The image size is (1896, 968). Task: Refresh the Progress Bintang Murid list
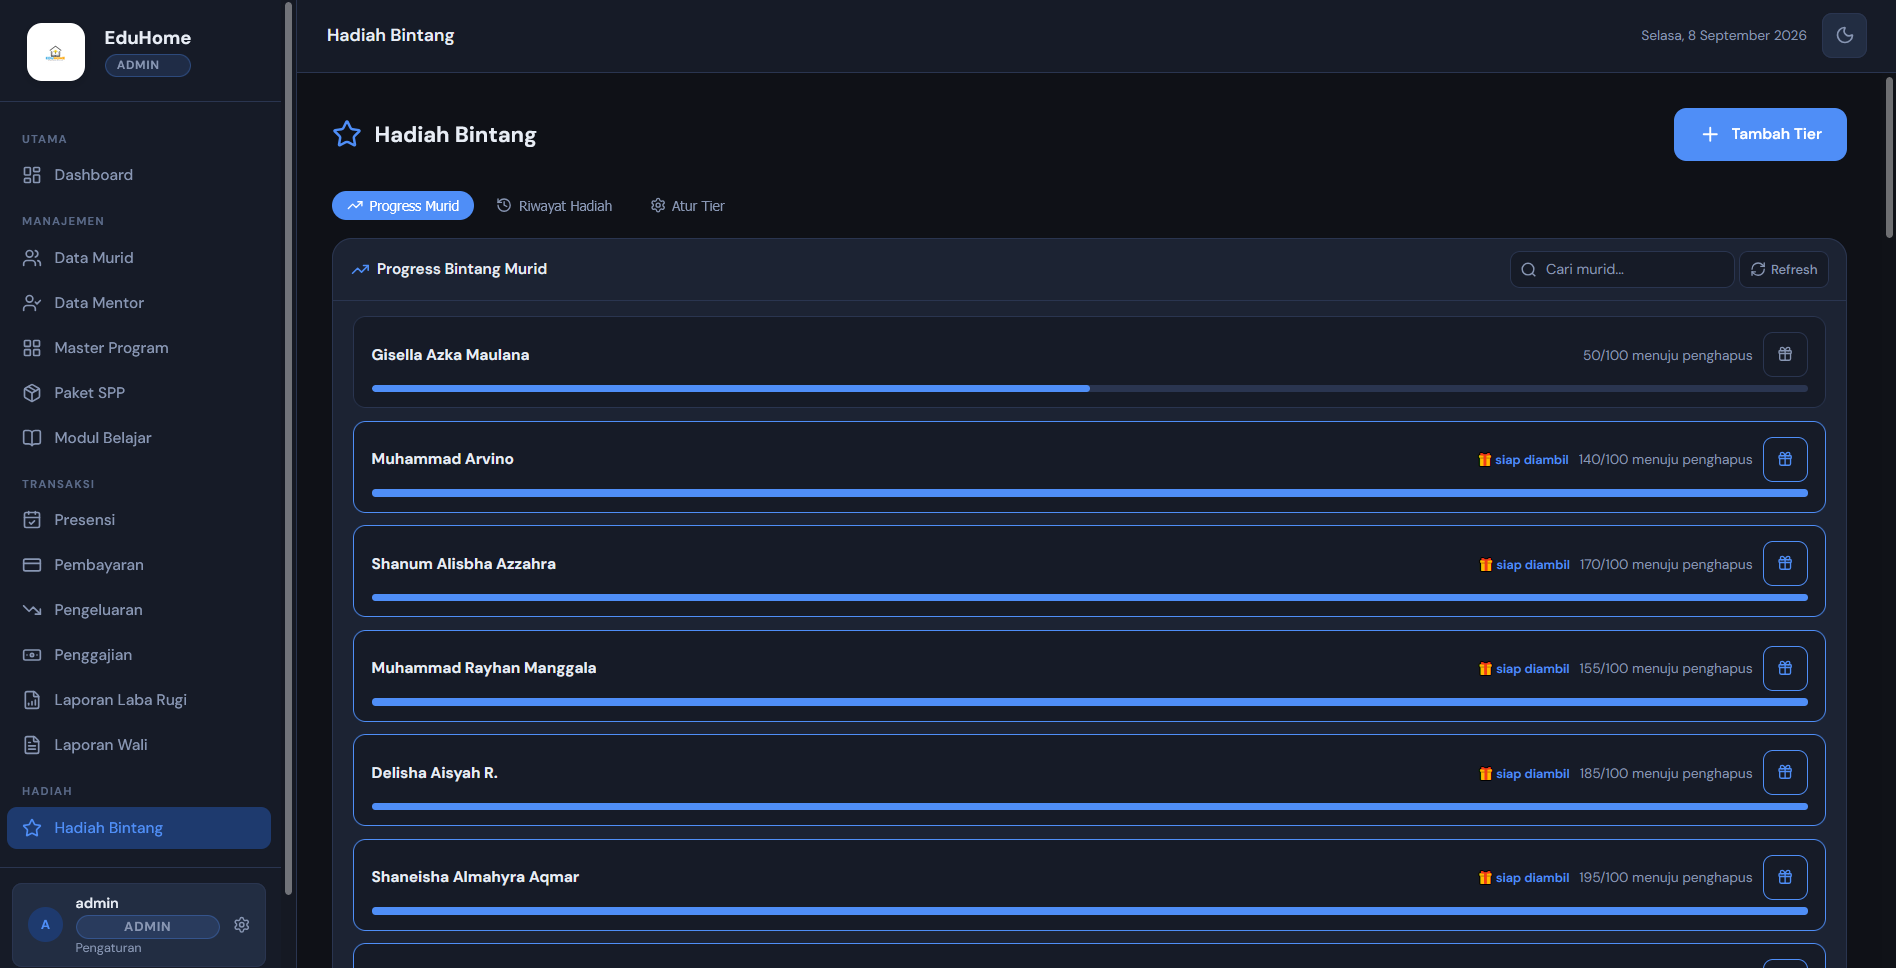1784,269
